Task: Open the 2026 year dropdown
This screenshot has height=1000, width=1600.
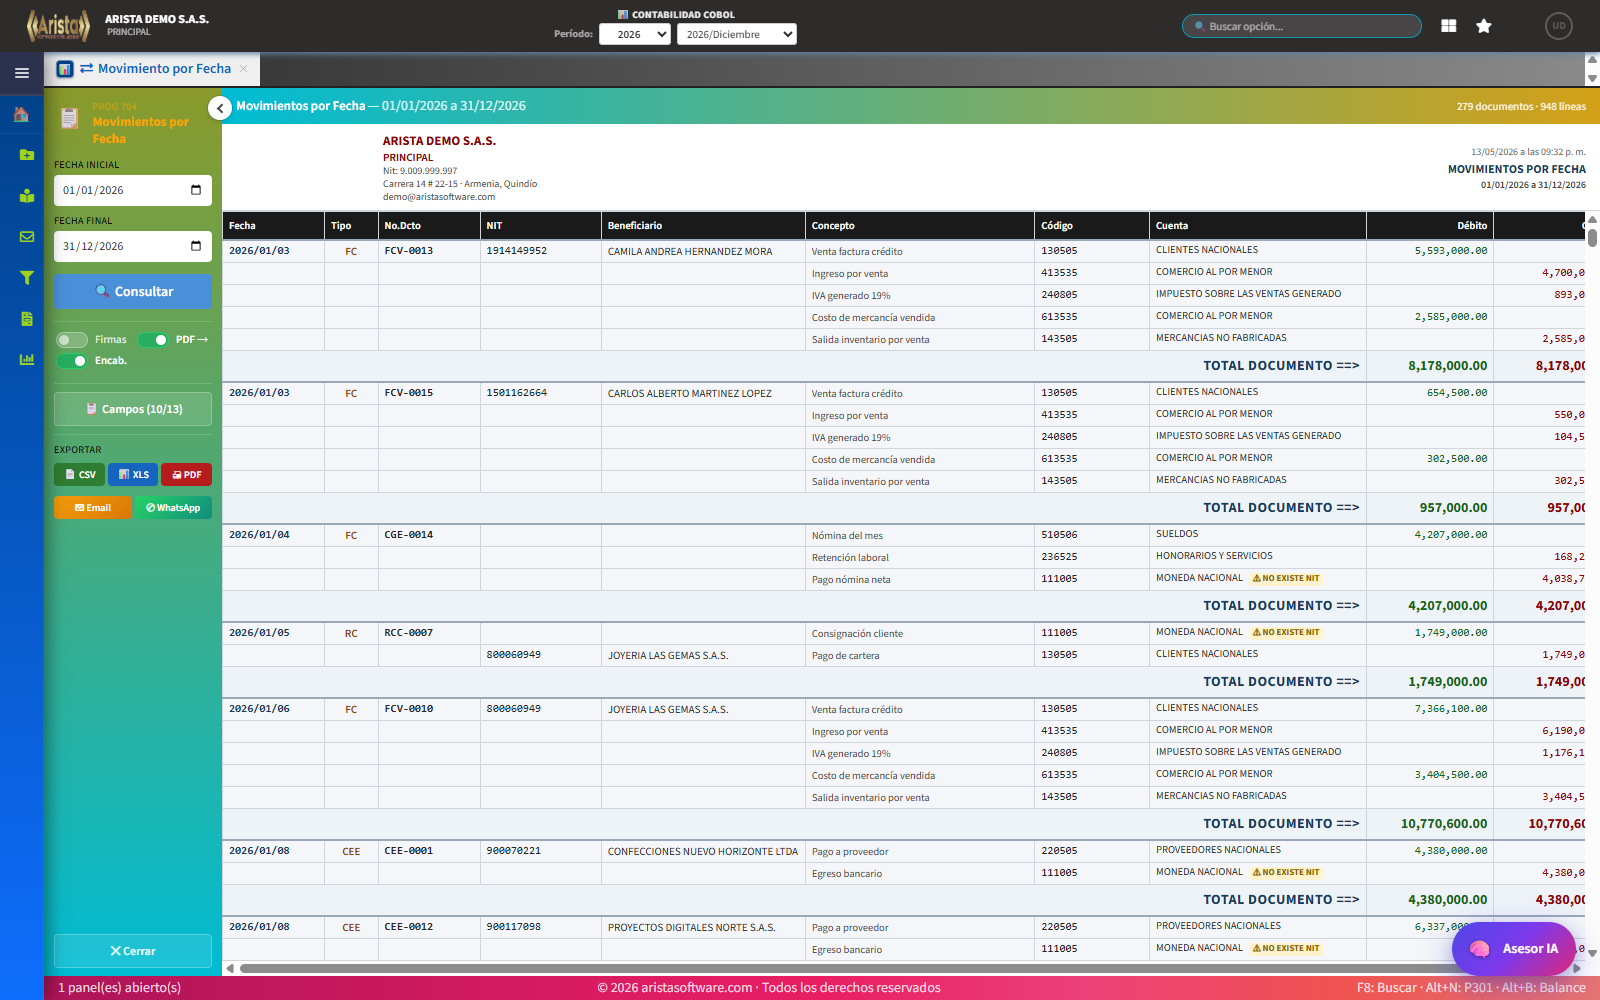Action: 635,34
